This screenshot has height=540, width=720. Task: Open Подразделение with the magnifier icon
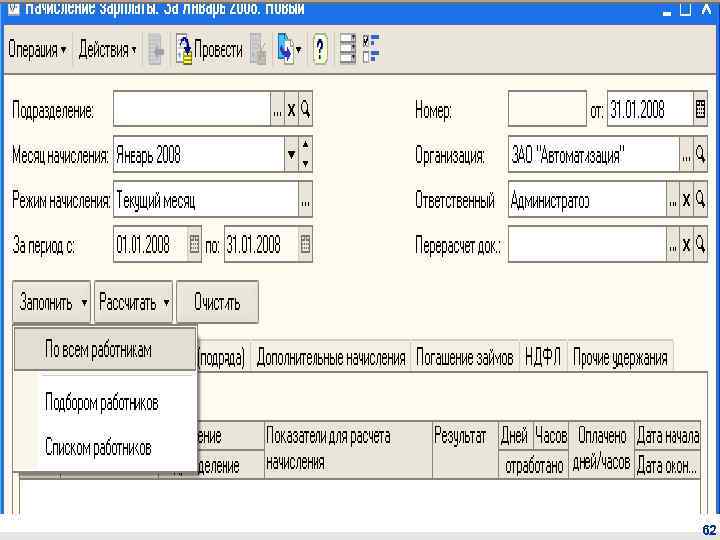[x=305, y=109]
